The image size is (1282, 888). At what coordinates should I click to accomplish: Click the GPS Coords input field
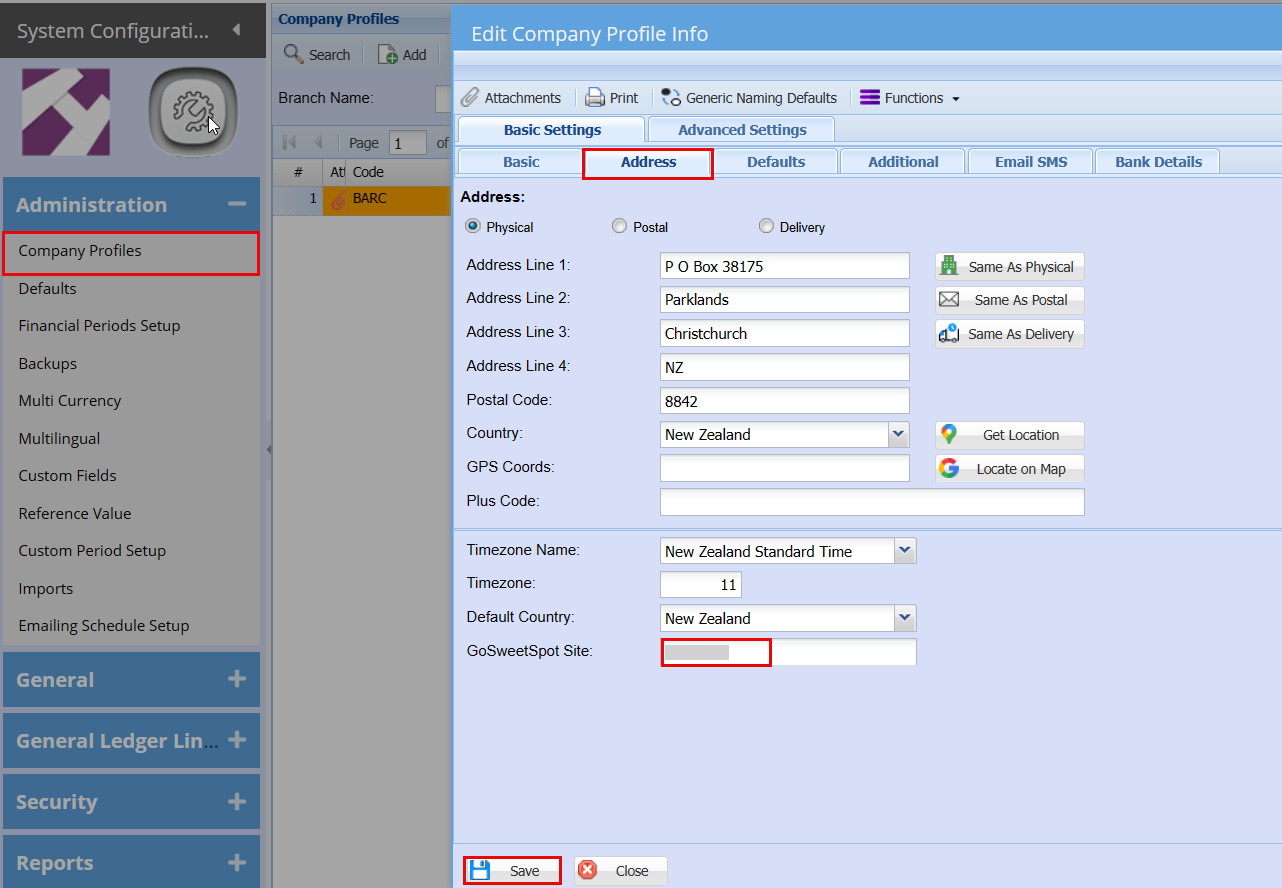coord(784,468)
